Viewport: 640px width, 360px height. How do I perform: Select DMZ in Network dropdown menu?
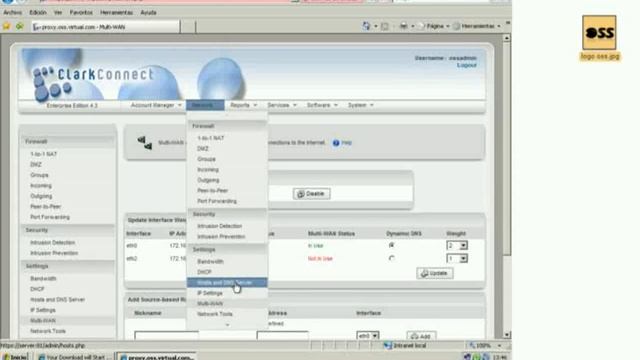point(203,149)
